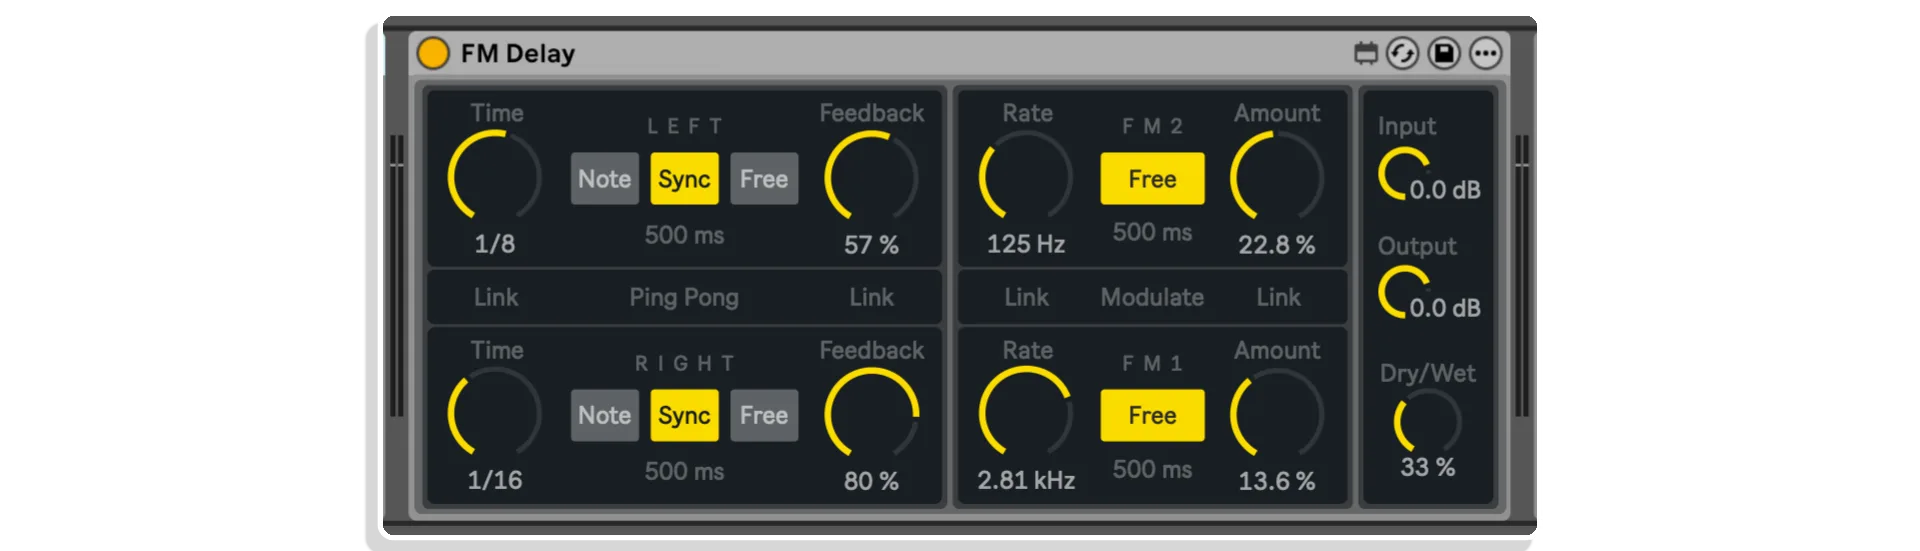
Task: Click the FM 2 rate value 125 Hz
Action: tap(1026, 244)
